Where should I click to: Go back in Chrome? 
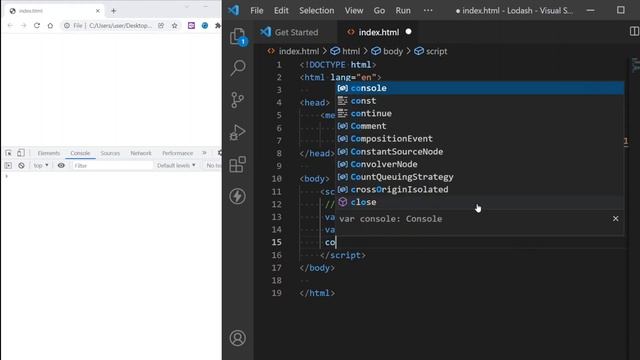(x=10, y=25)
